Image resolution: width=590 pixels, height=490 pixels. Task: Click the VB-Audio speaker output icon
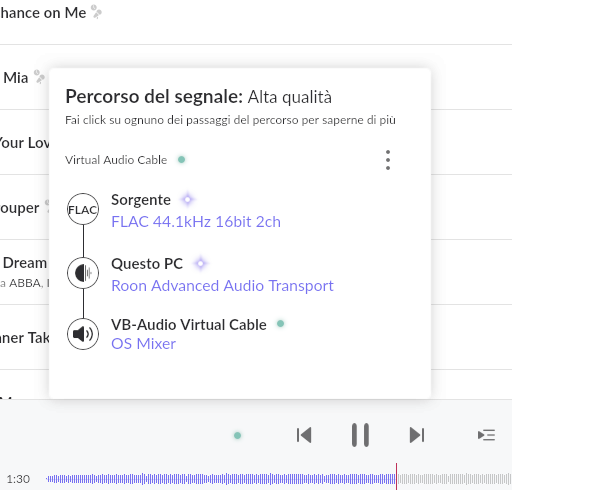[83, 334]
